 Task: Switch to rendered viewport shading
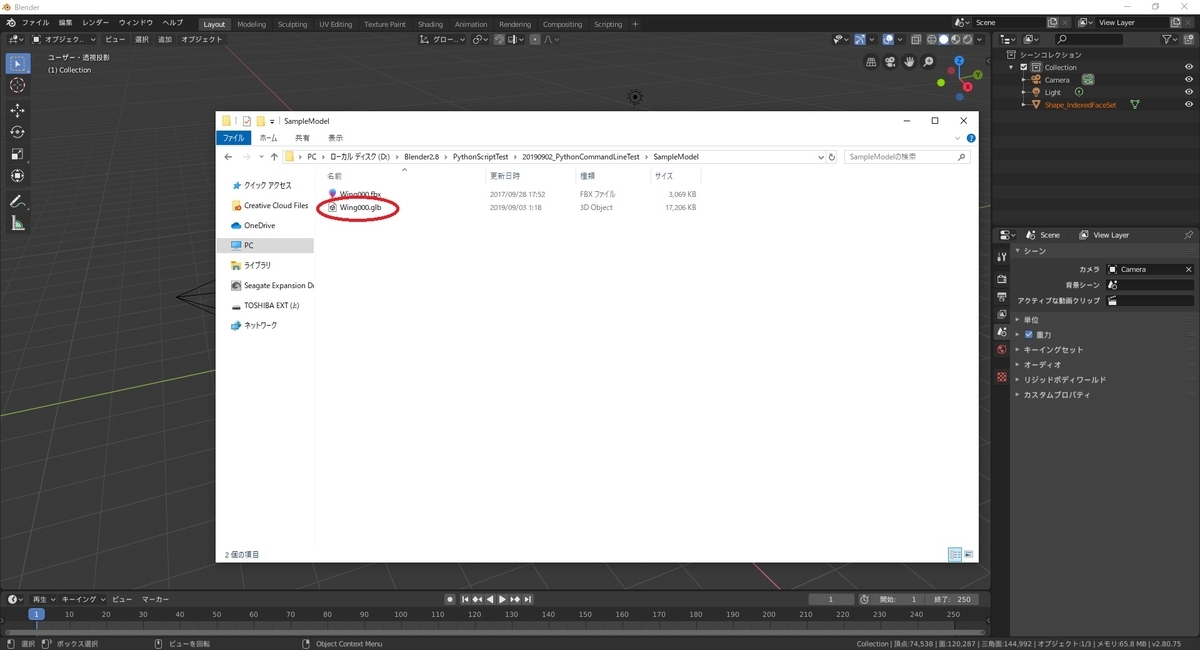[x=968, y=39]
